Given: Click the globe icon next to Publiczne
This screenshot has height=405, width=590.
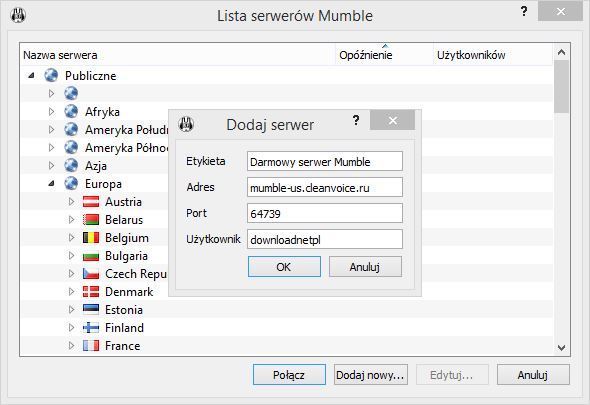Looking at the screenshot, I should pyautogui.click(x=51, y=75).
